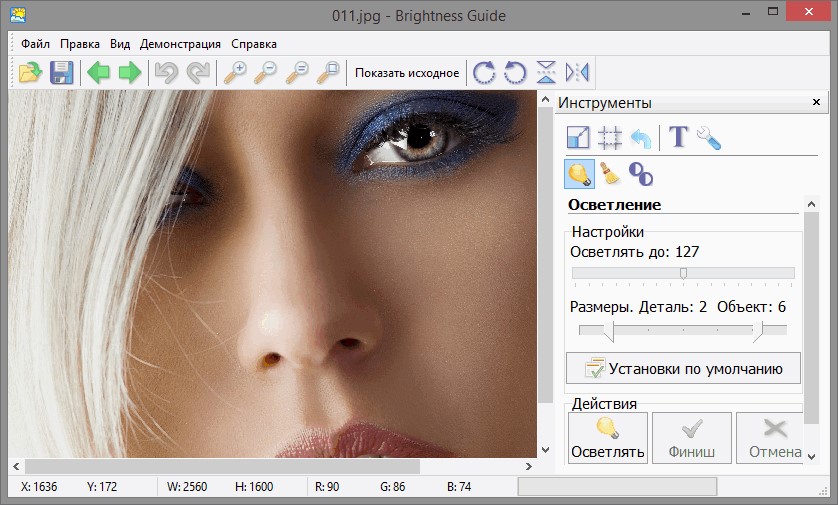Image resolution: width=838 pixels, height=505 pixels.
Task: Click Установки по умолчанию button
Action: 684,368
